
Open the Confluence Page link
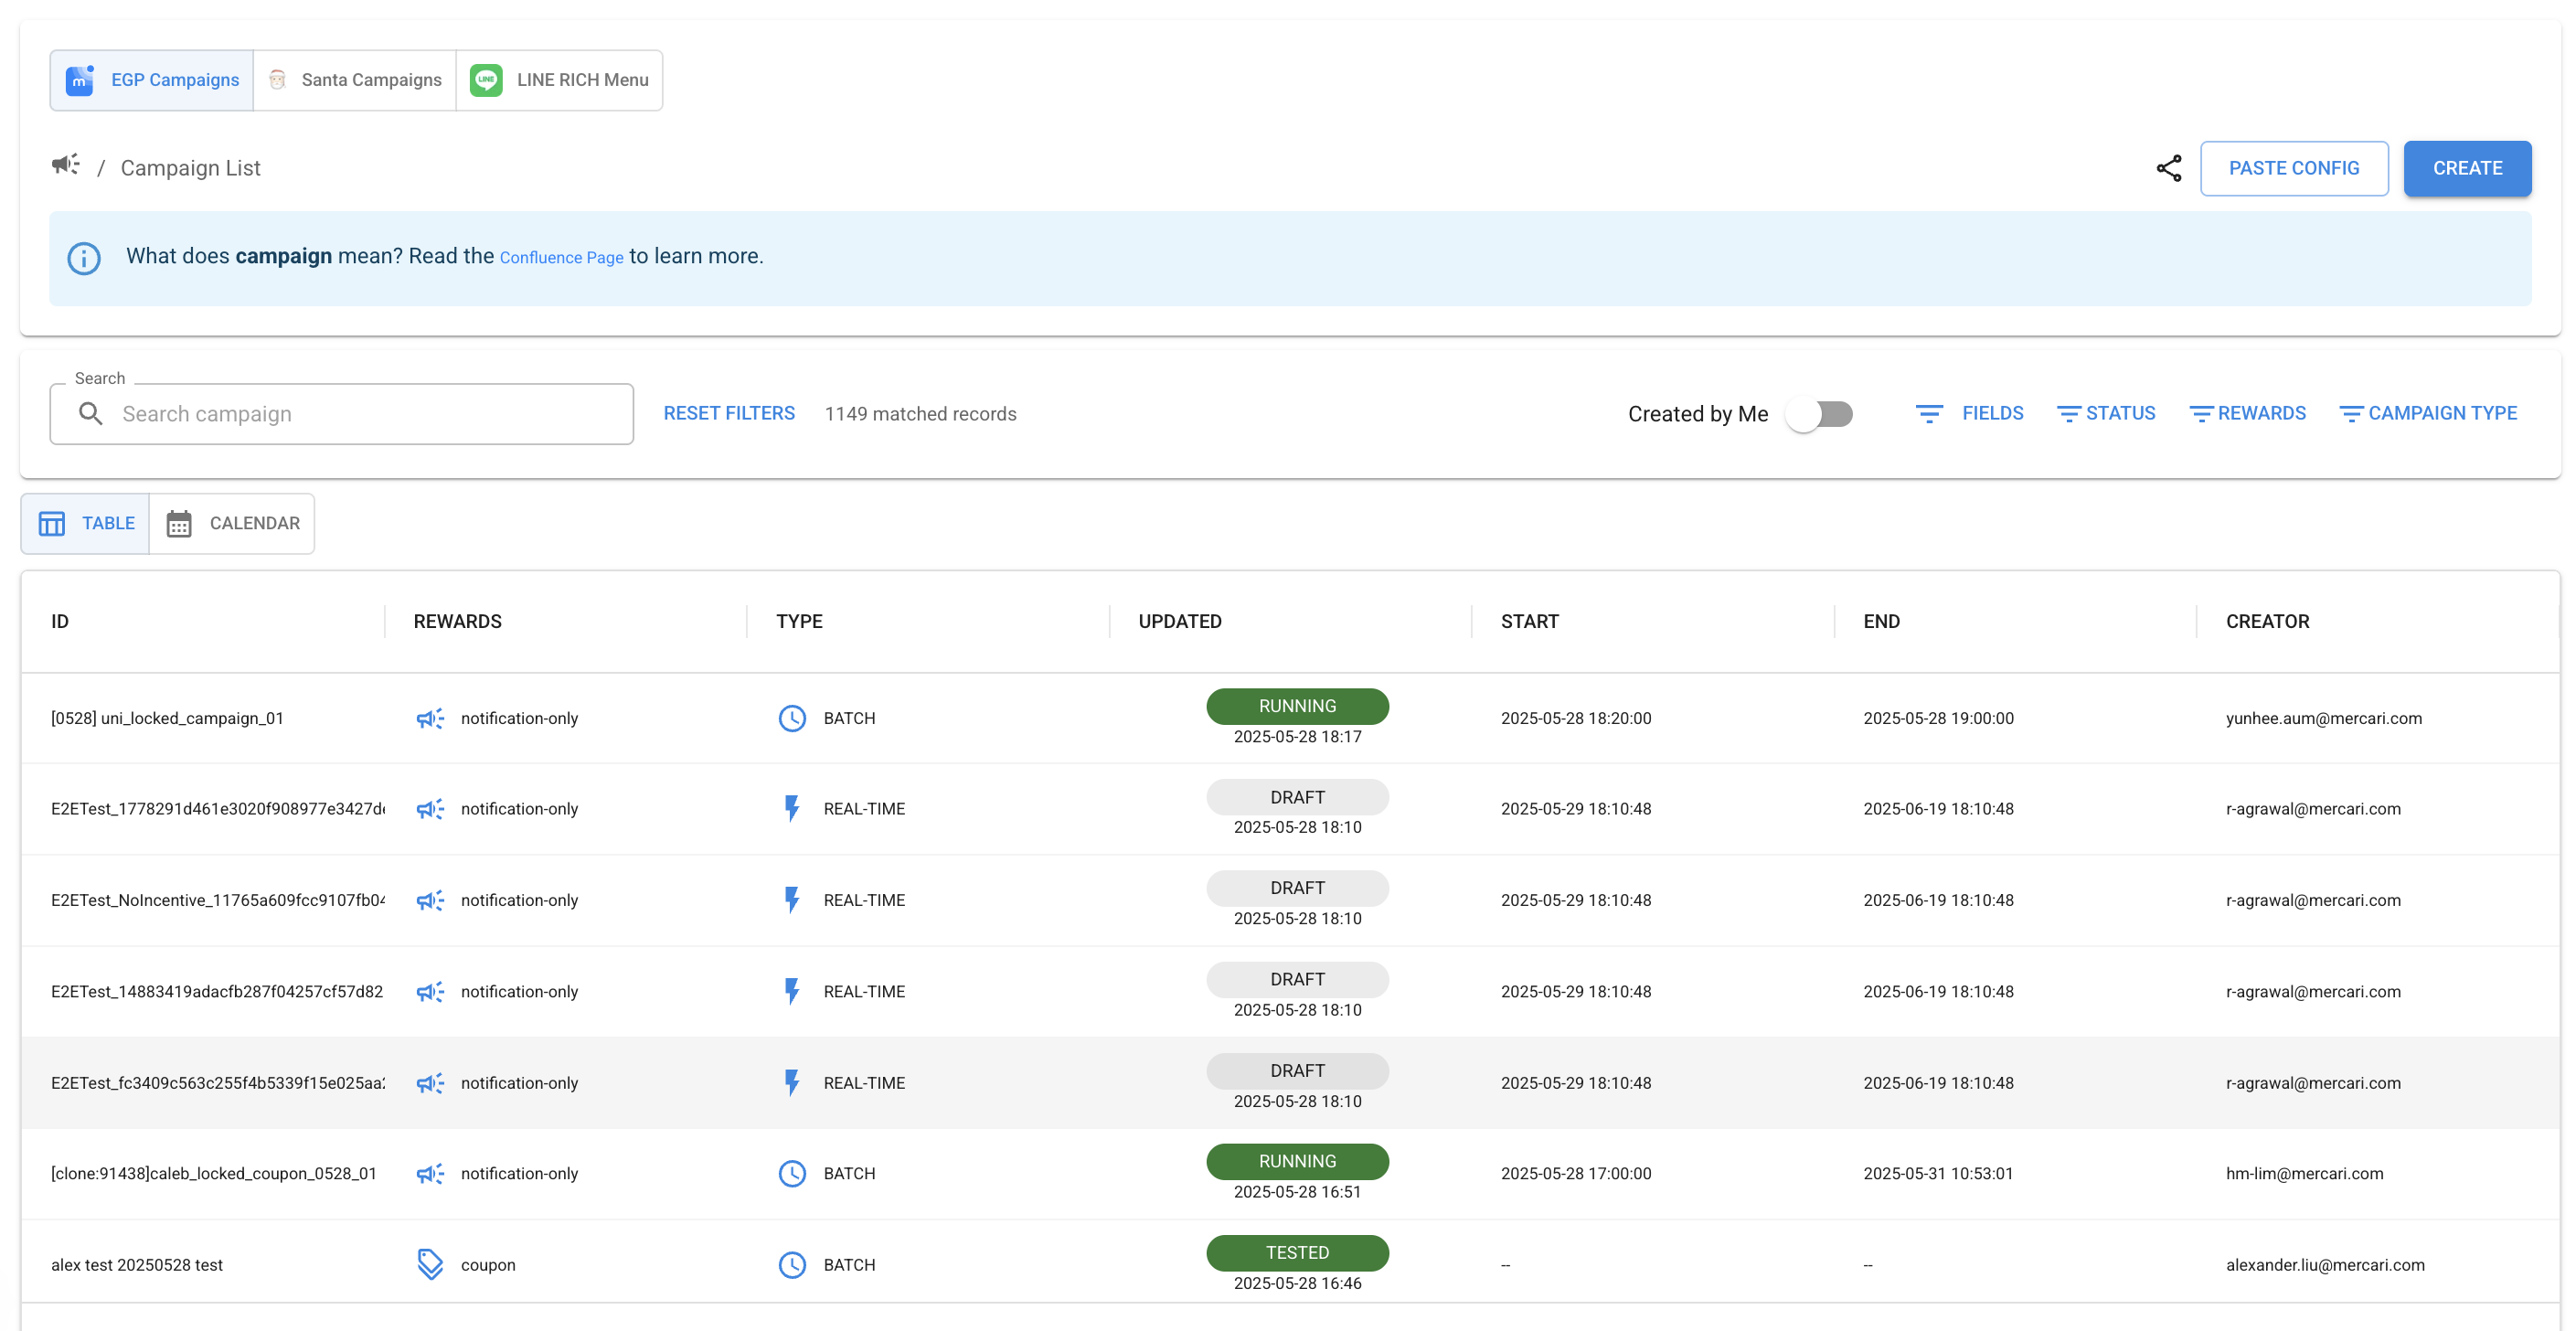(x=561, y=258)
